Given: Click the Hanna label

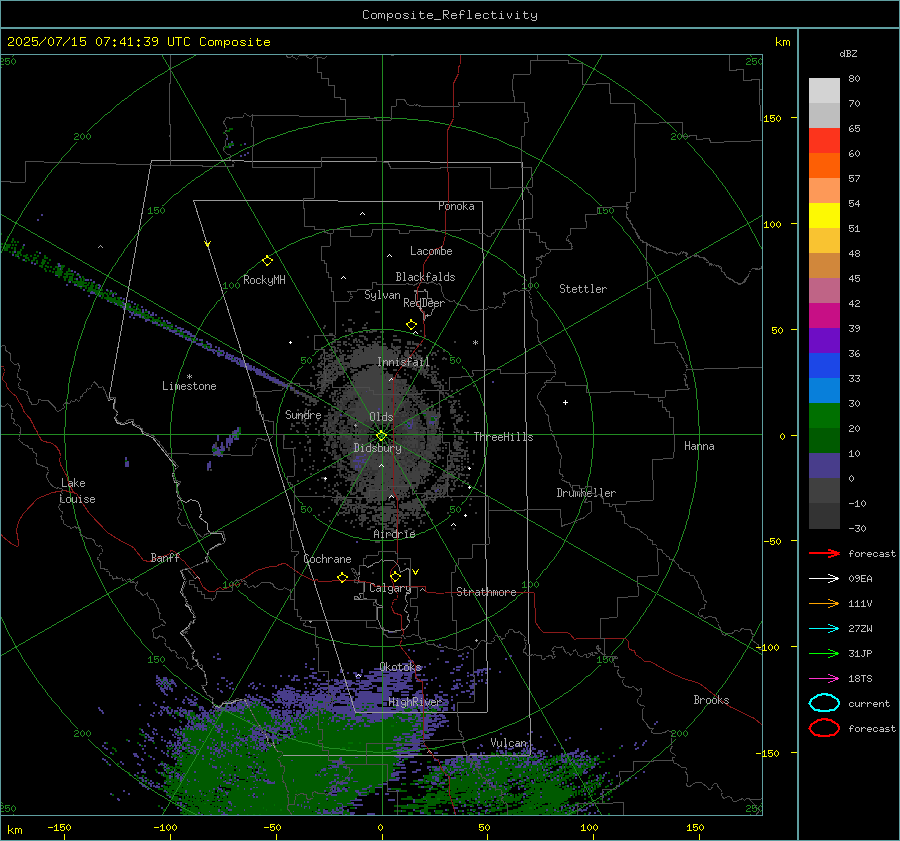Looking at the screenshot, I should 699,446.
